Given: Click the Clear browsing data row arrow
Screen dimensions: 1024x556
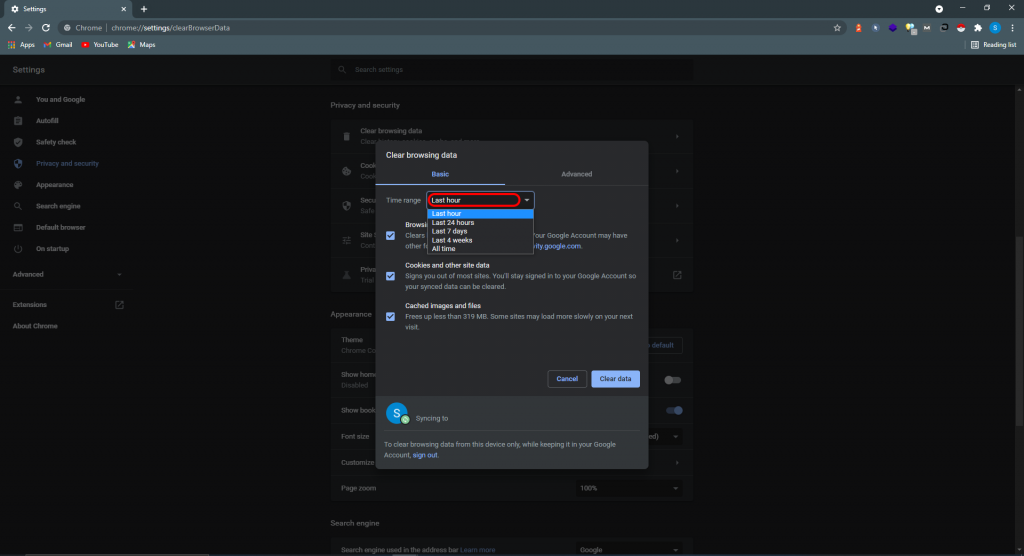Looking at the screenshot, I should [x=677, y=137].
